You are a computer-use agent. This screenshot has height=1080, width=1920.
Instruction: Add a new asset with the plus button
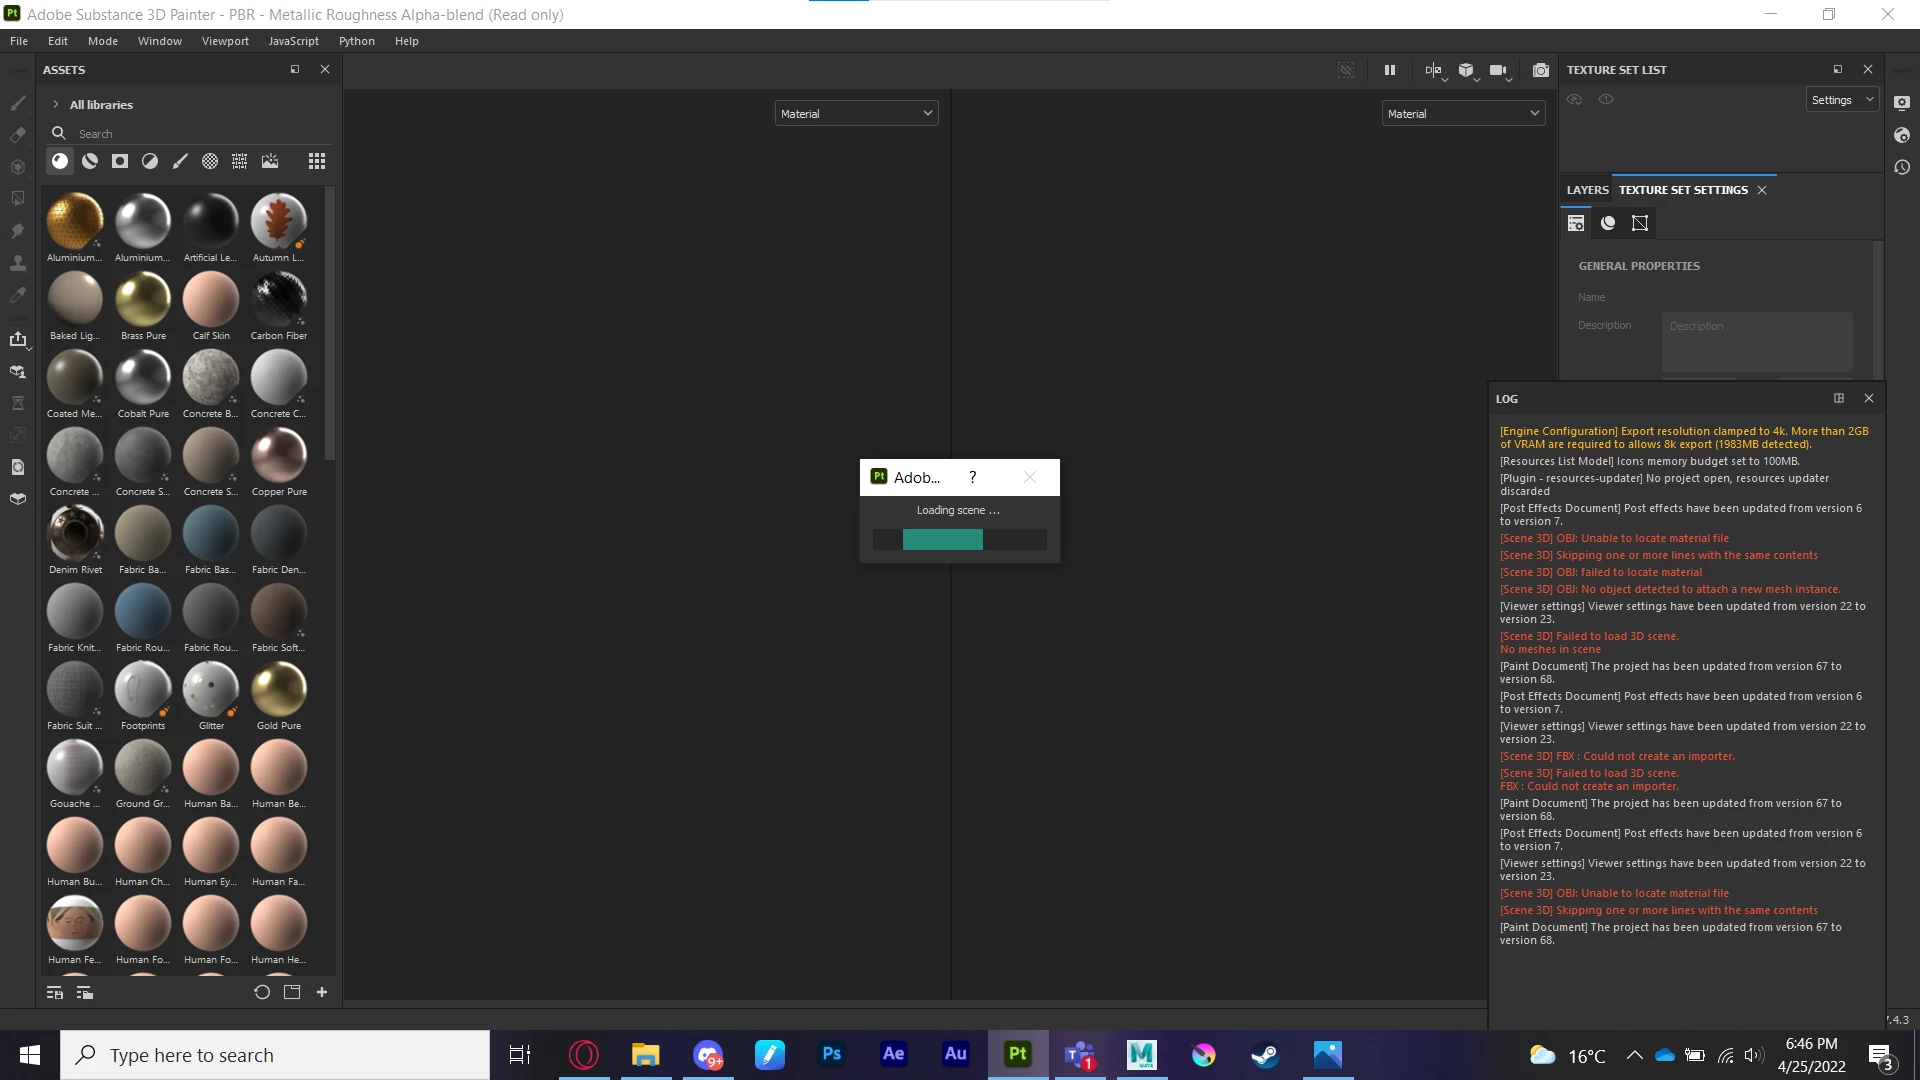click(x=322, y=992)
